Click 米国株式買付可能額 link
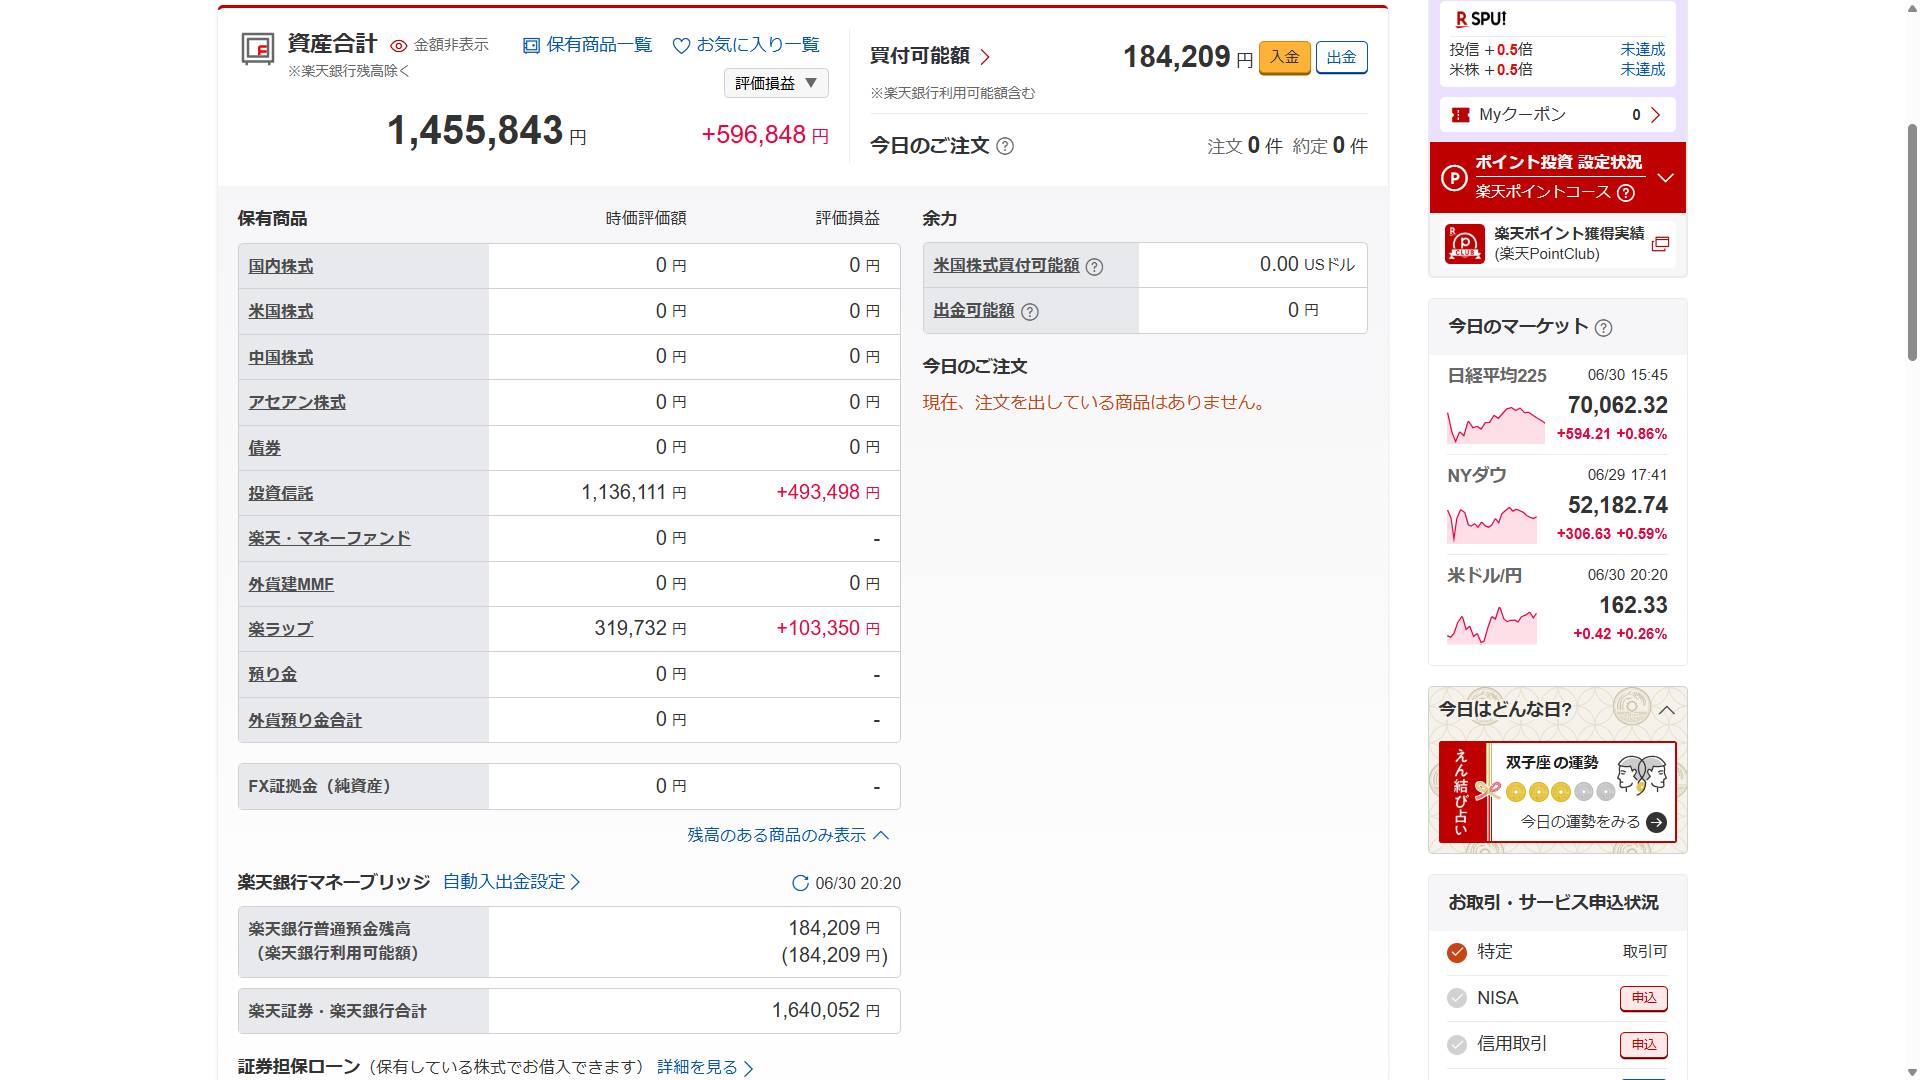The width and height of the screenshot is (1920, 1080). 1006,265
